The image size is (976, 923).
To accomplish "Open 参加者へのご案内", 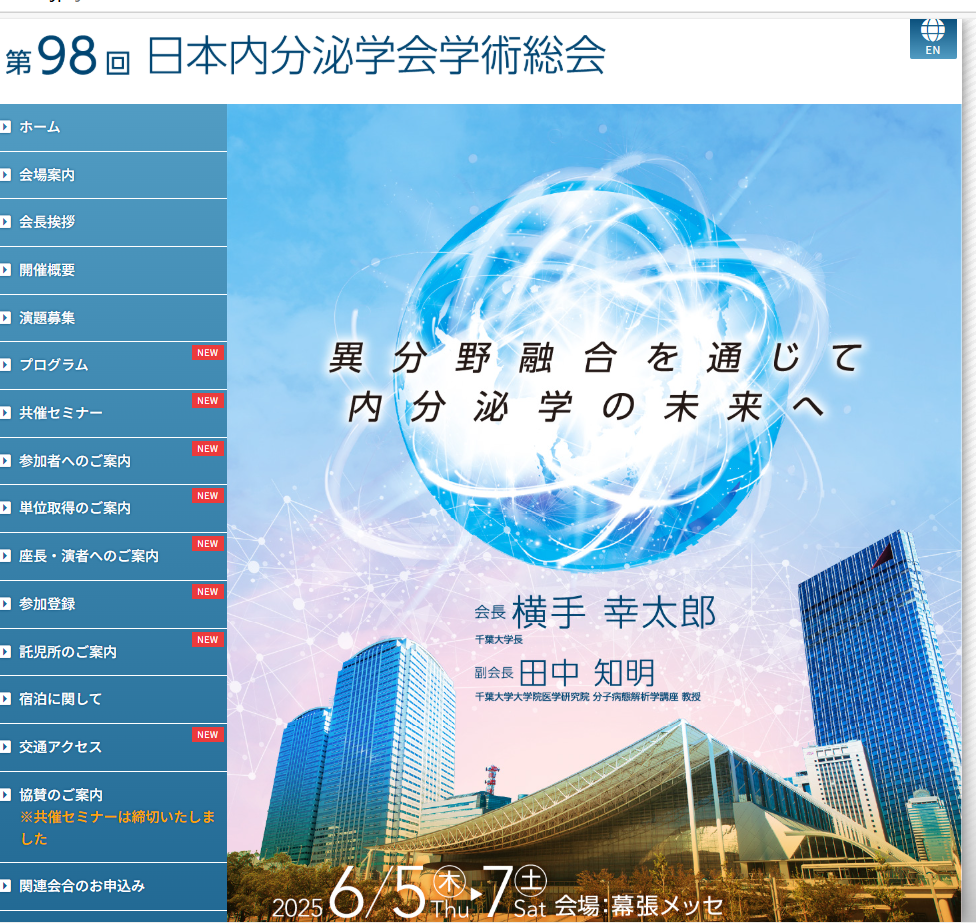I will click(113, 461).
